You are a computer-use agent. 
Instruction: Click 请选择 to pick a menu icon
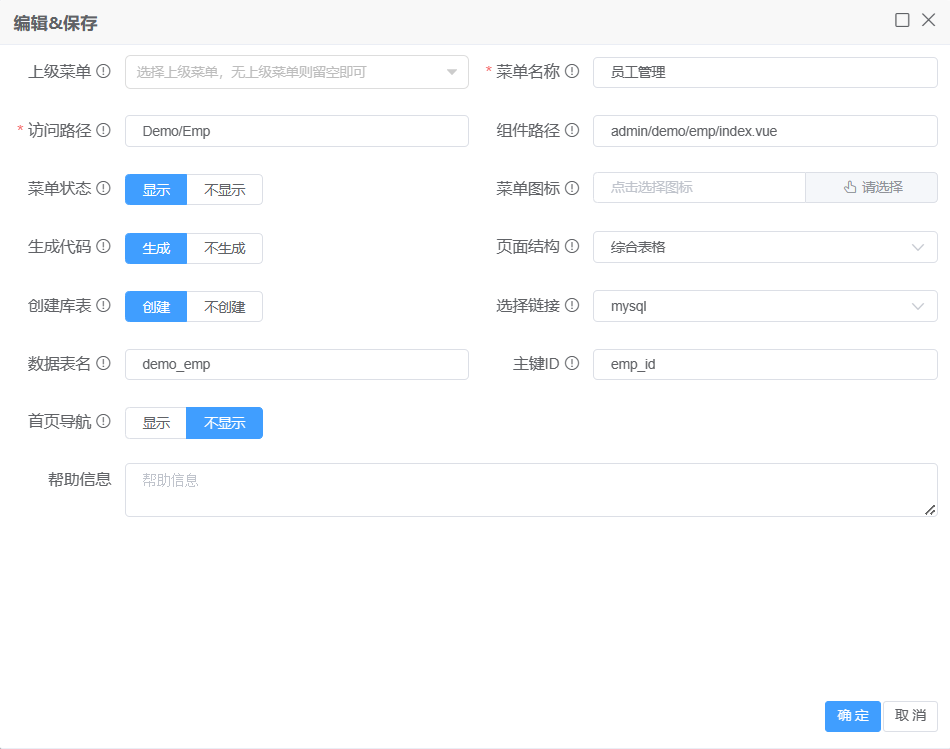(872, 188)
